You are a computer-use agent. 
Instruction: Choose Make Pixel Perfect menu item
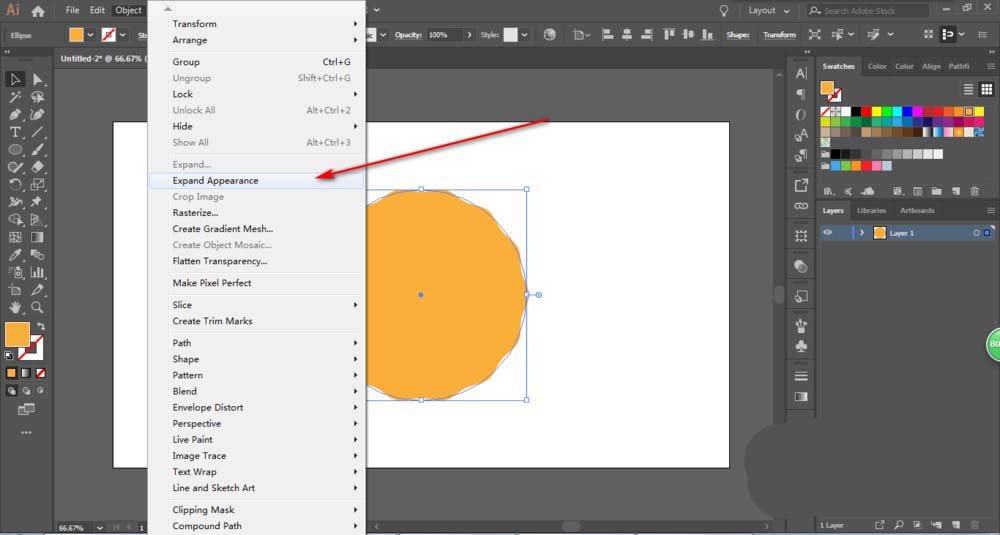[257, 283]
